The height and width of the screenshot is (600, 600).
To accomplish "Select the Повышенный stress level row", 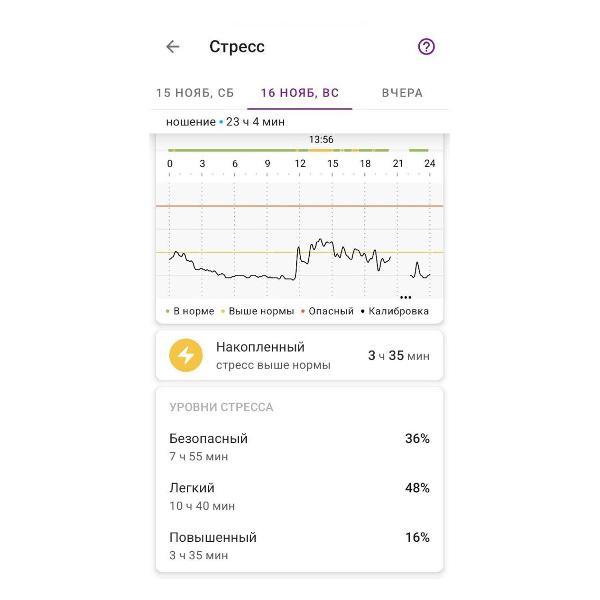I will [299, 545].
